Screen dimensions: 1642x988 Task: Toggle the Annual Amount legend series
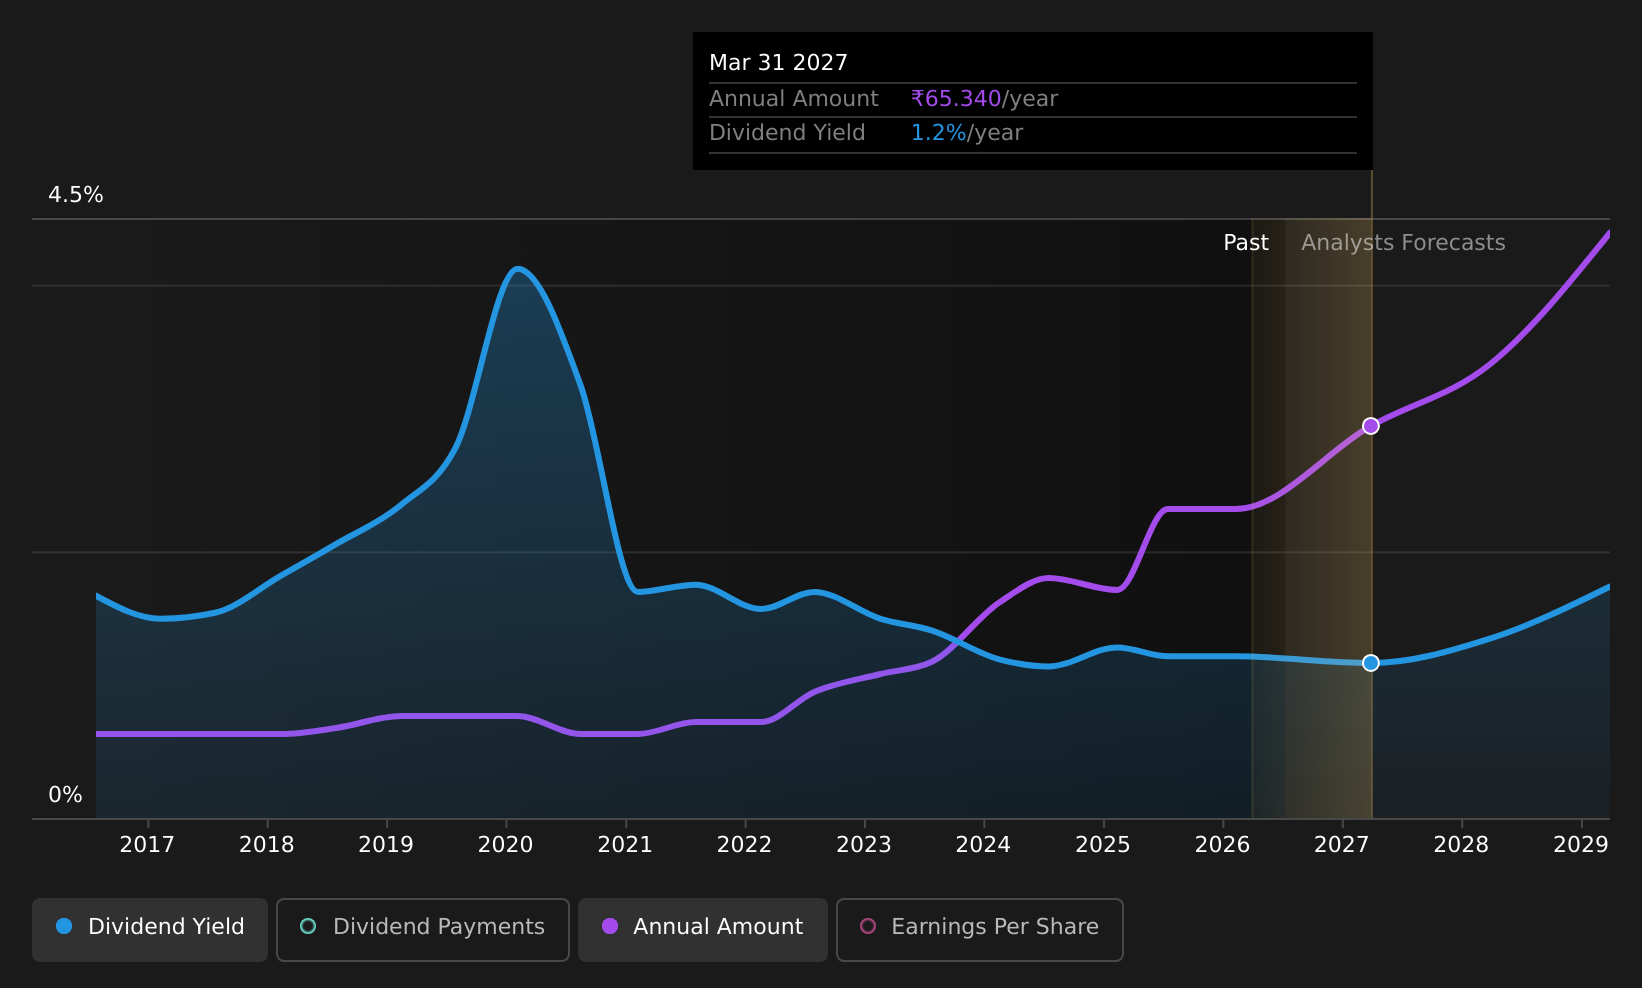(x=703, y=930)
